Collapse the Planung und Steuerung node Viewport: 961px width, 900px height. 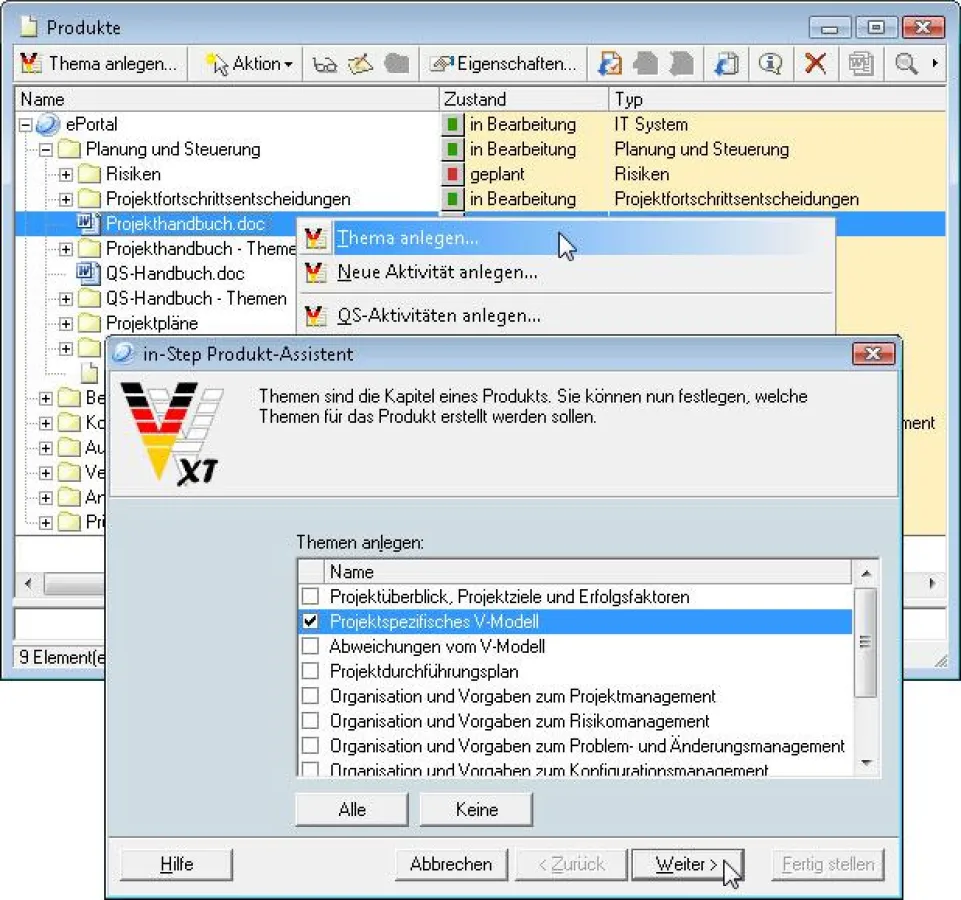click(46, 150)
